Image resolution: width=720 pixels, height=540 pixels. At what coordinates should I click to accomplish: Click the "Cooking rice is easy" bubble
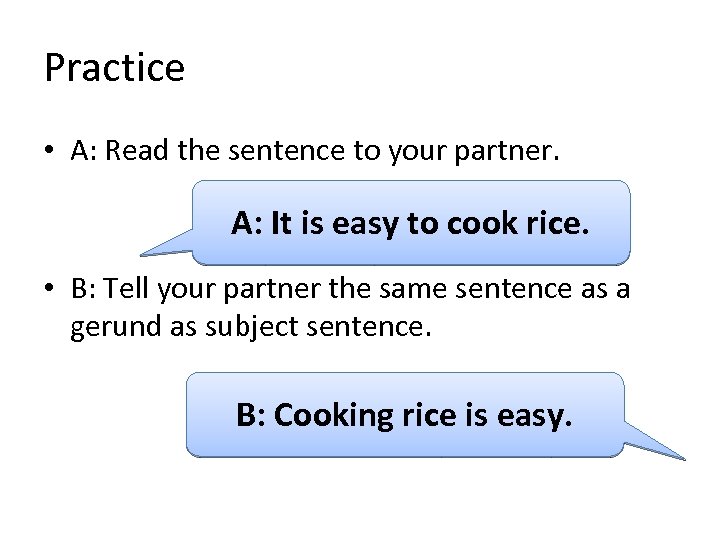click(405, 414)
